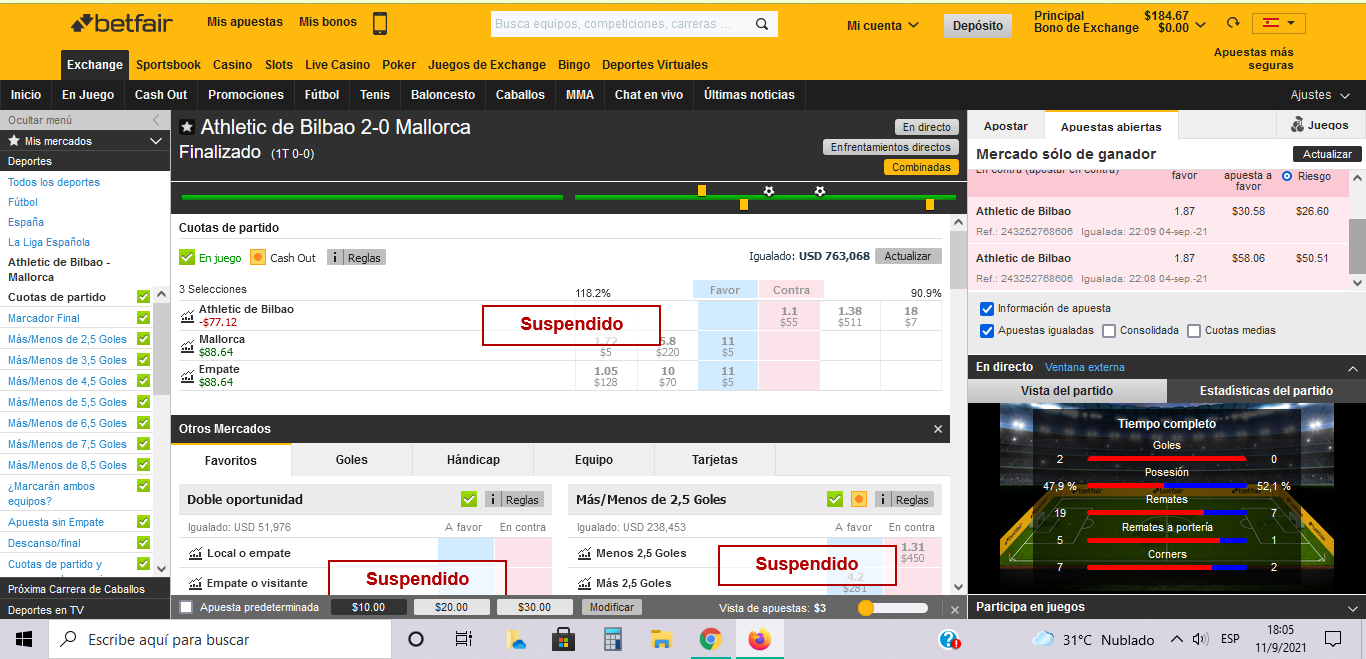1366x659 pixels.
Task: Open the Apostar tab
Action: click(1006, 126)
